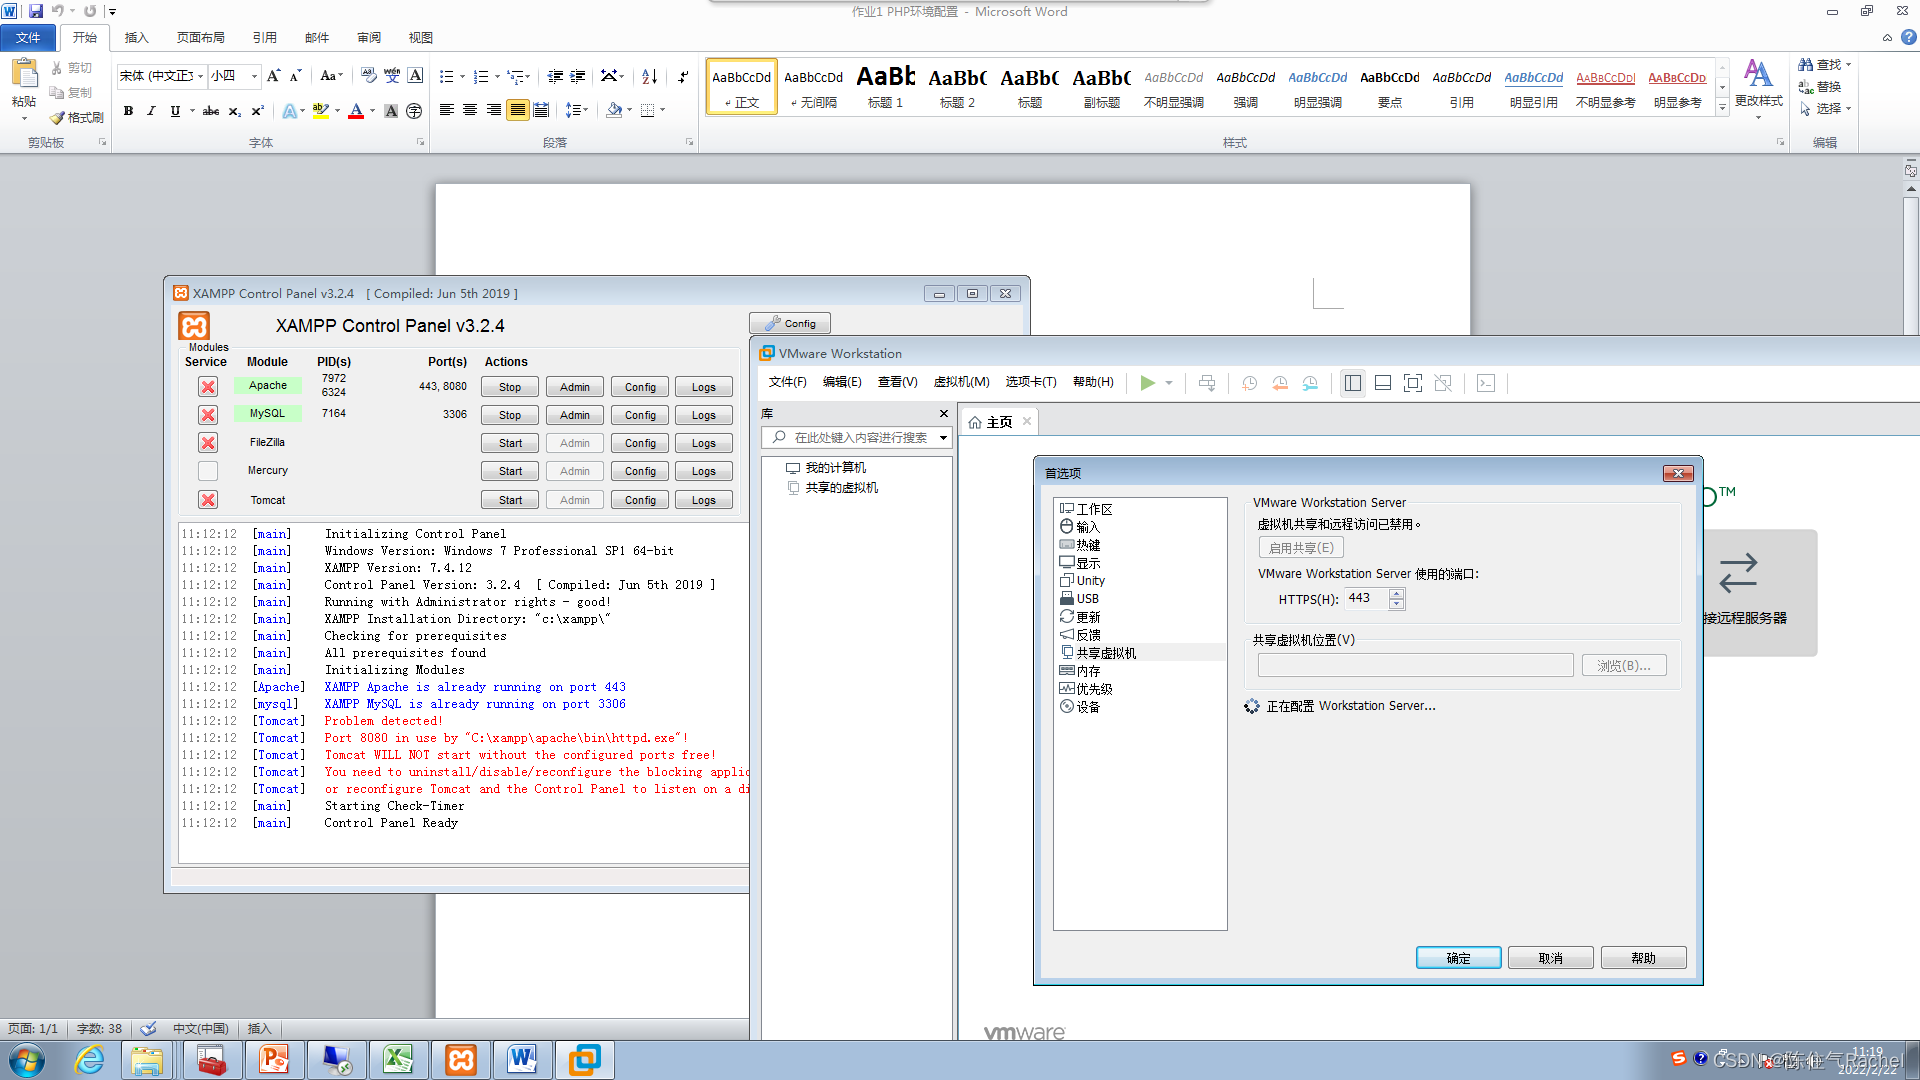1920x1080 pixels.
Task: Open VMware 虚拟机(M) menu
Action: tap(961, 382)
